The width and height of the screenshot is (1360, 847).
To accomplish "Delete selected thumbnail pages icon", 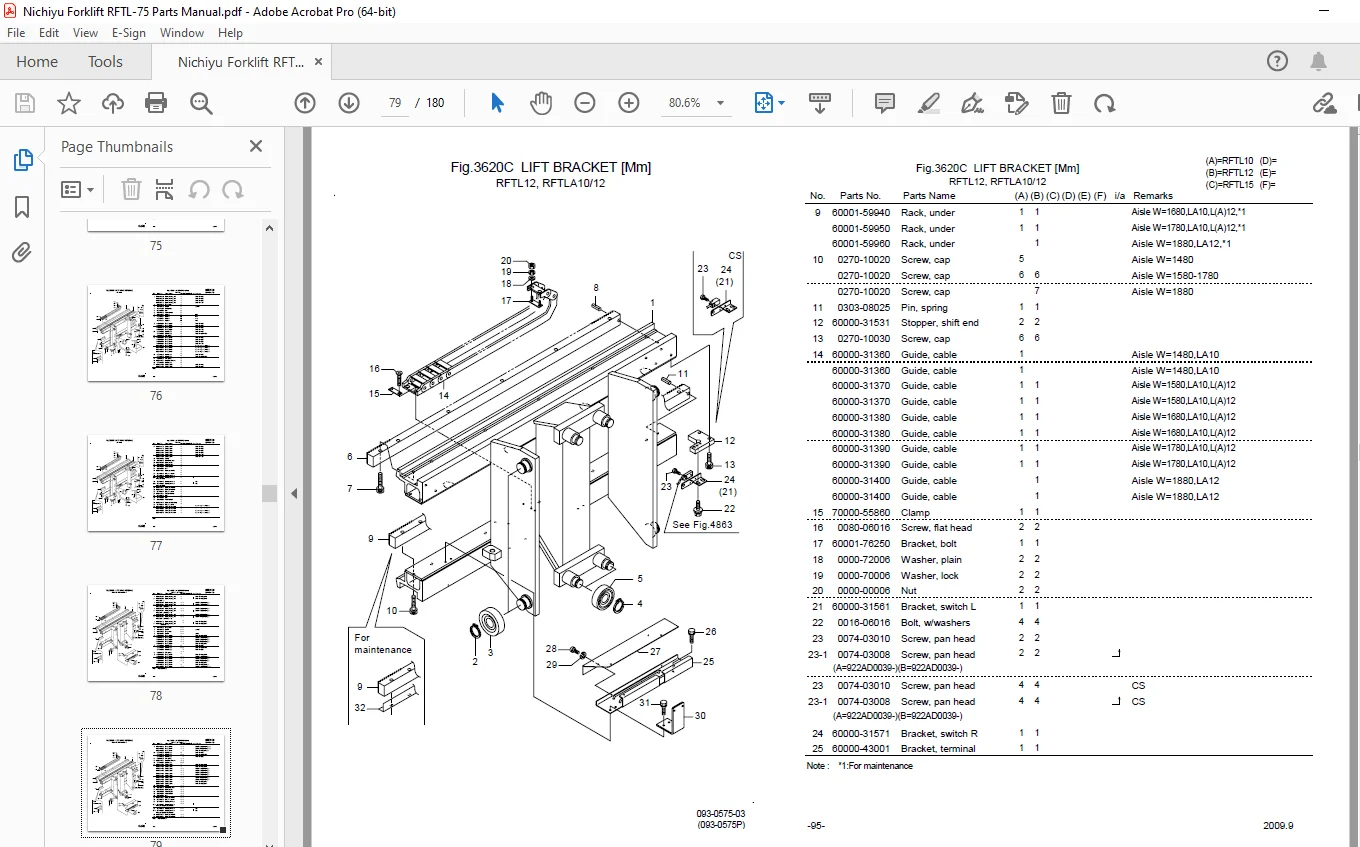I will point(131,189).
